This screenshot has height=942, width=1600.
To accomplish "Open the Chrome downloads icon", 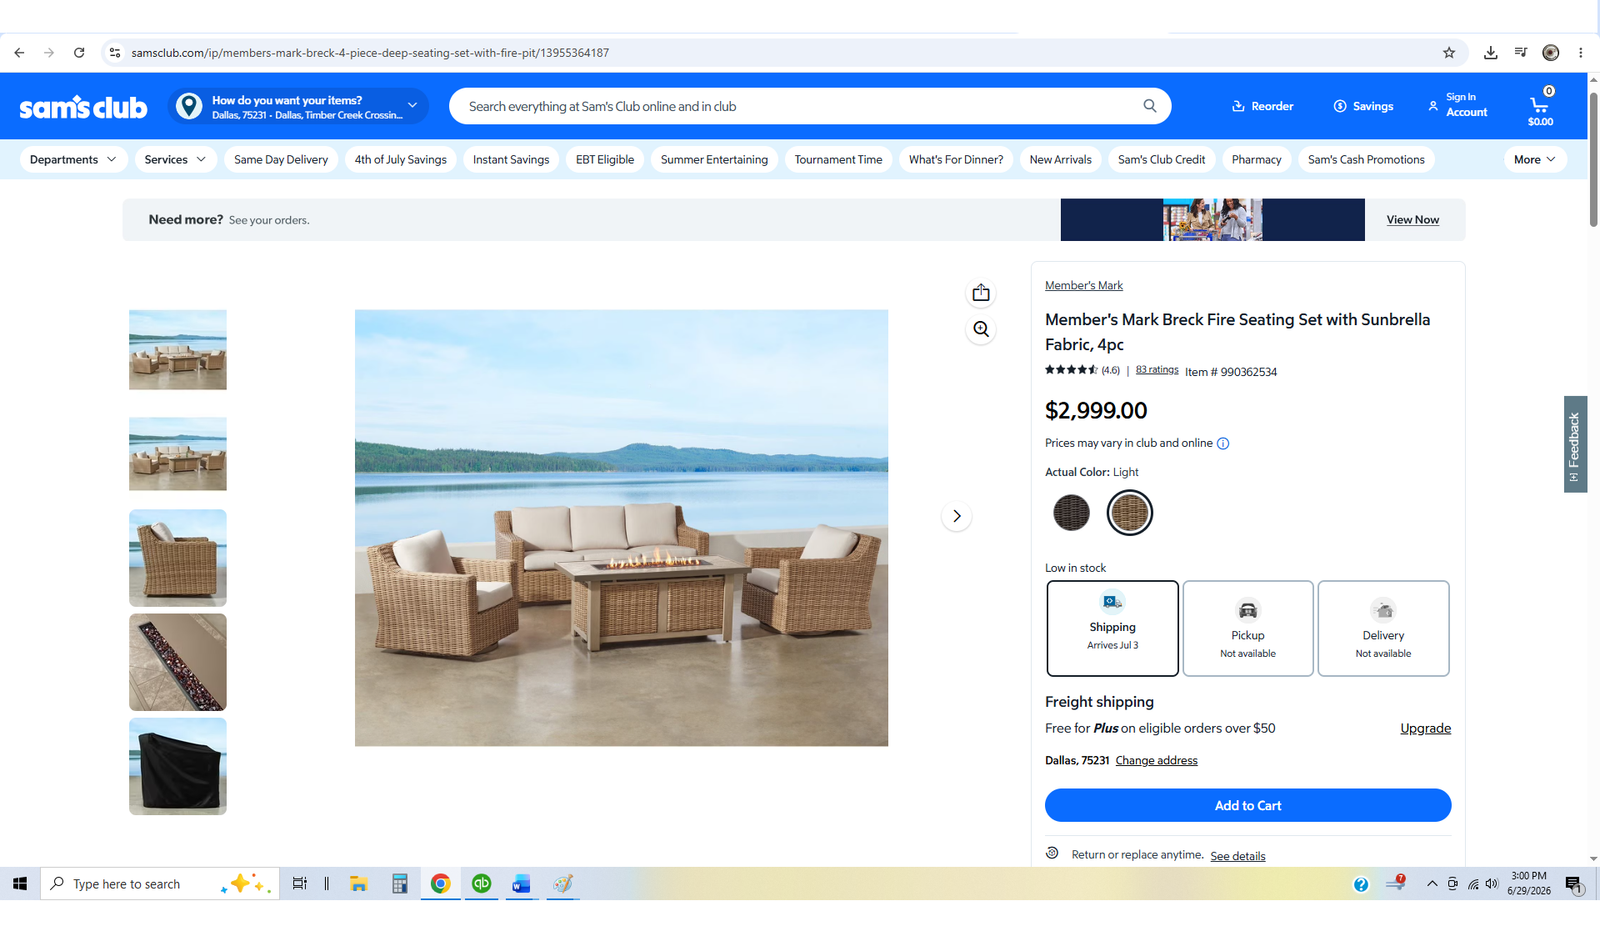I will point(1491,53).
